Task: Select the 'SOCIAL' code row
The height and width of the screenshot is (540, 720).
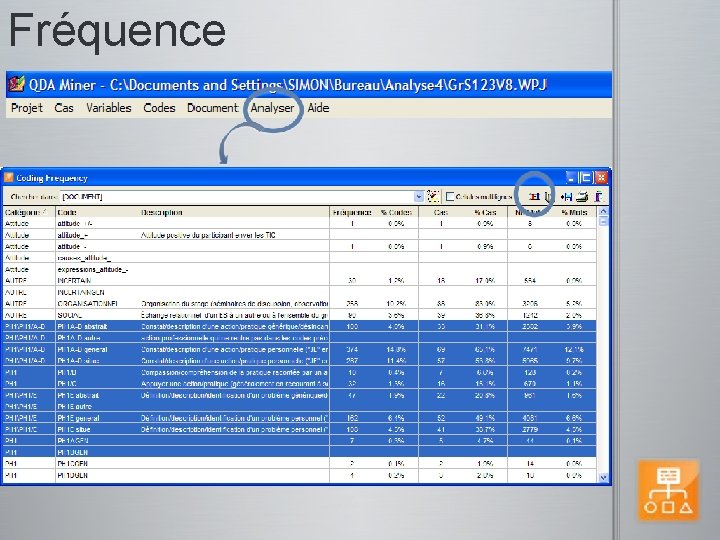Action: tap(299, 315)
